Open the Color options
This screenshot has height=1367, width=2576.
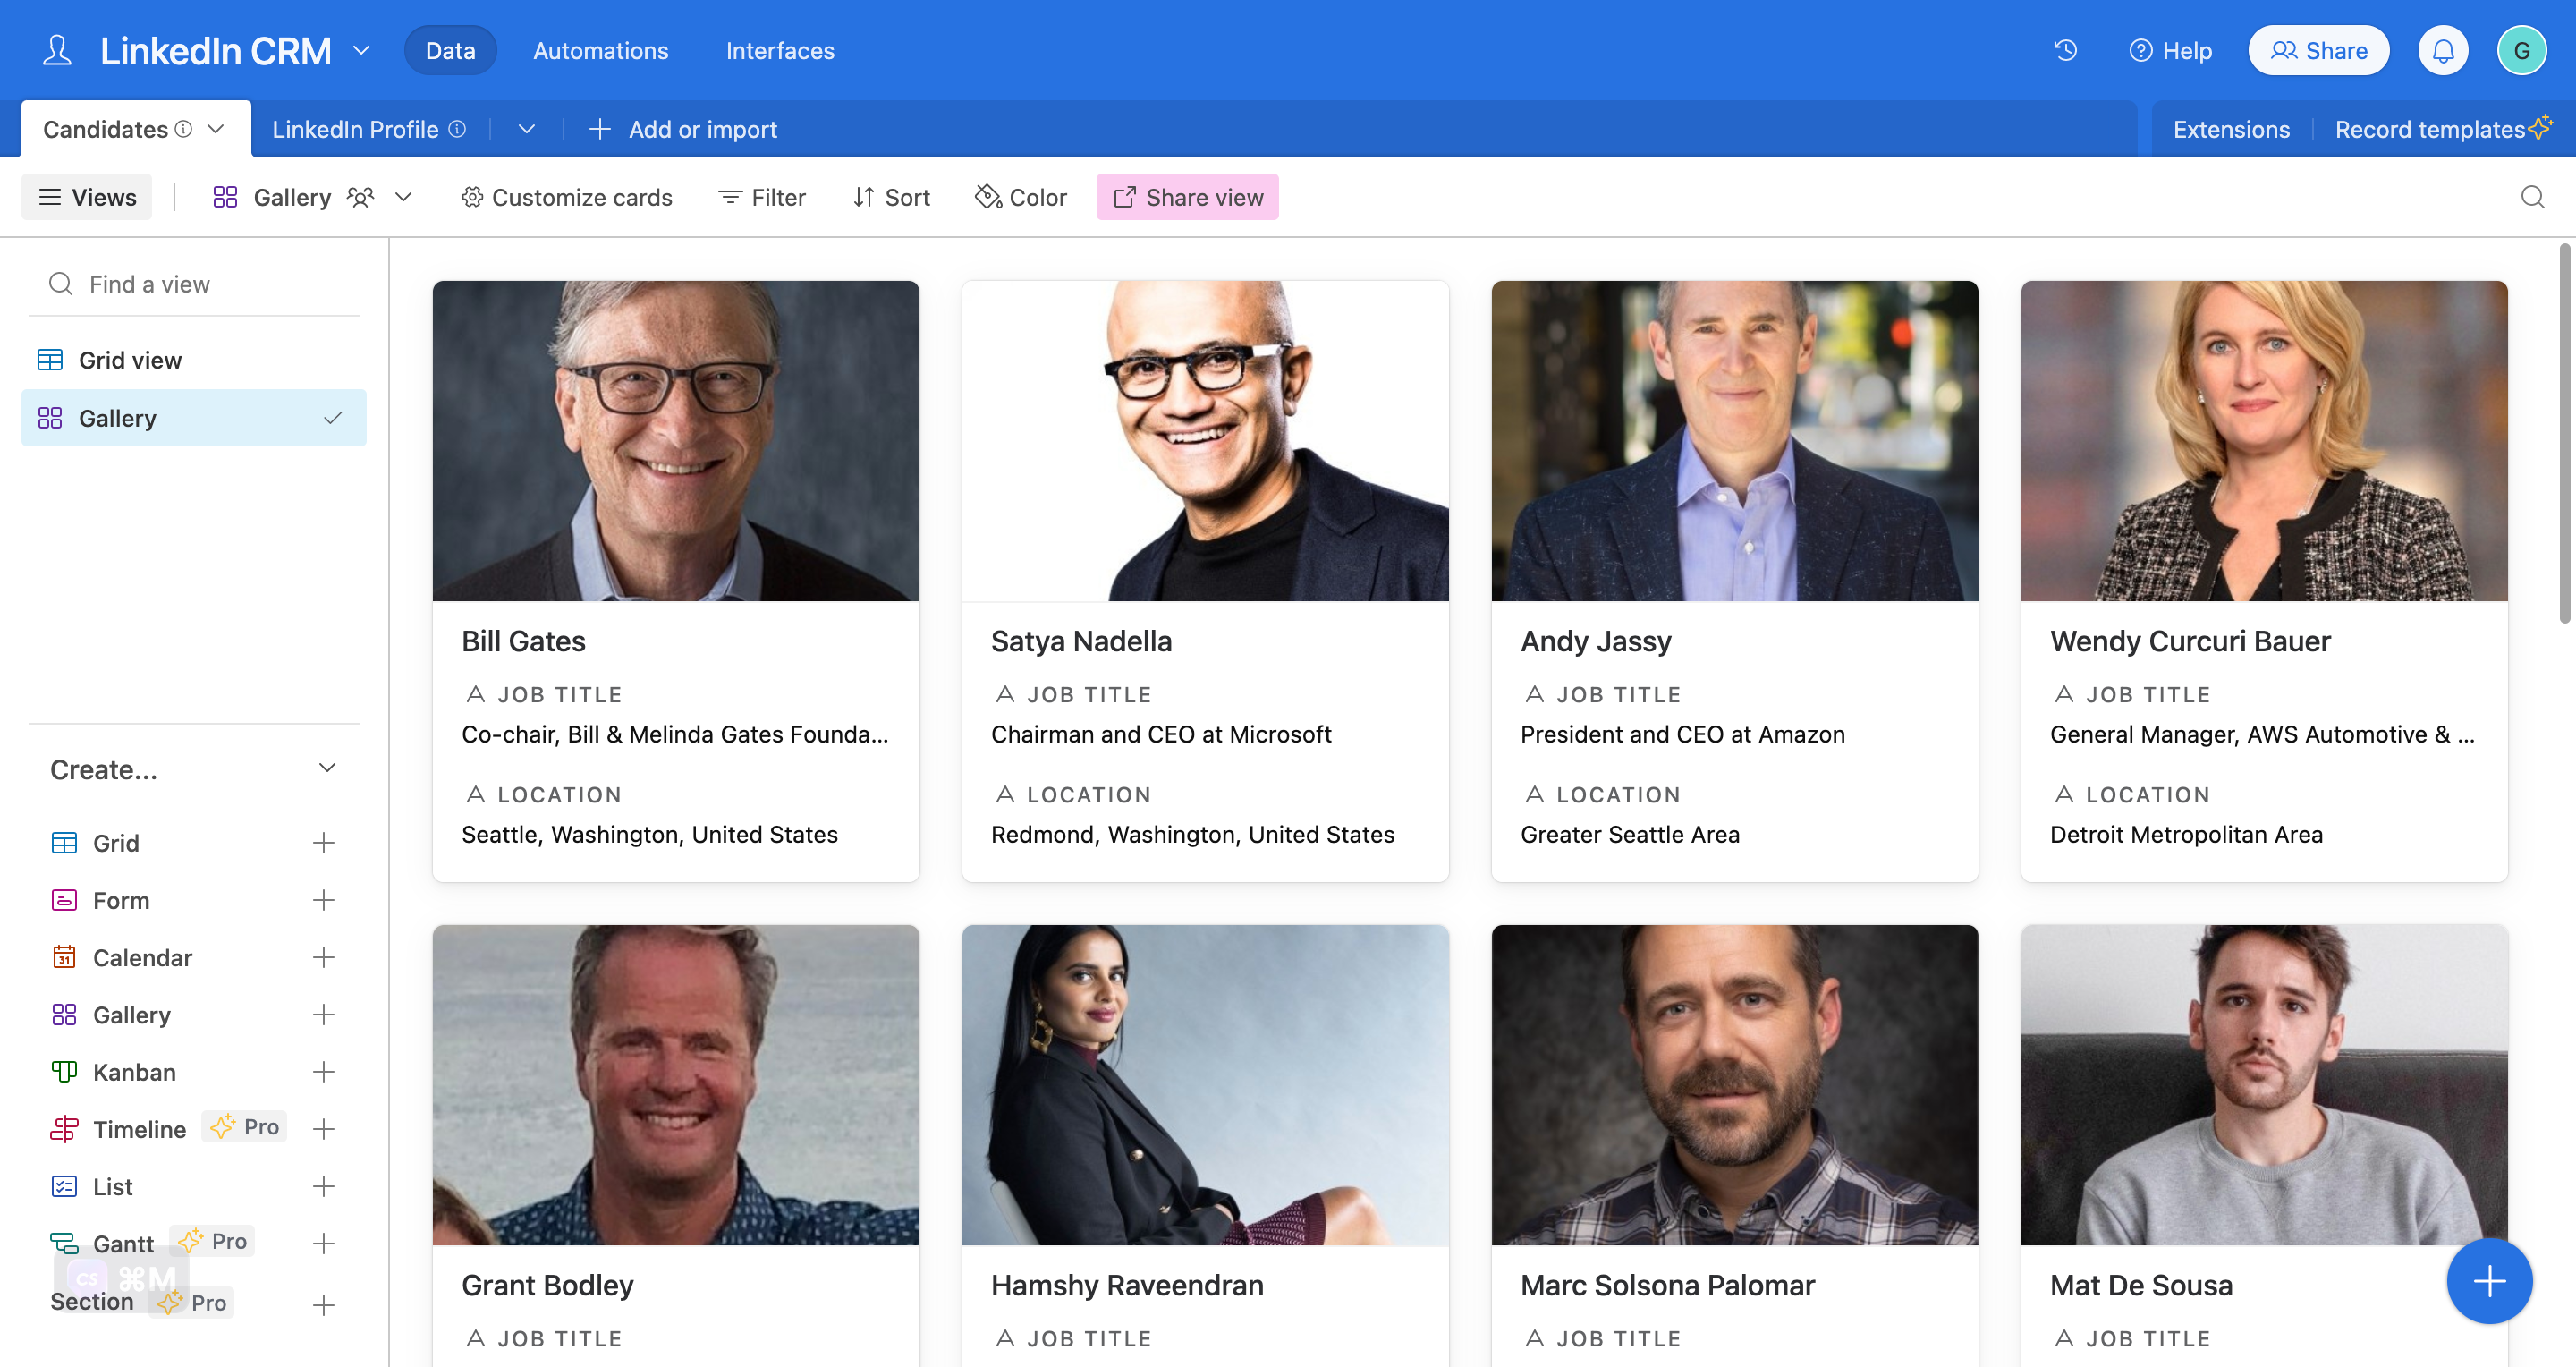(x=1021, y=197)
